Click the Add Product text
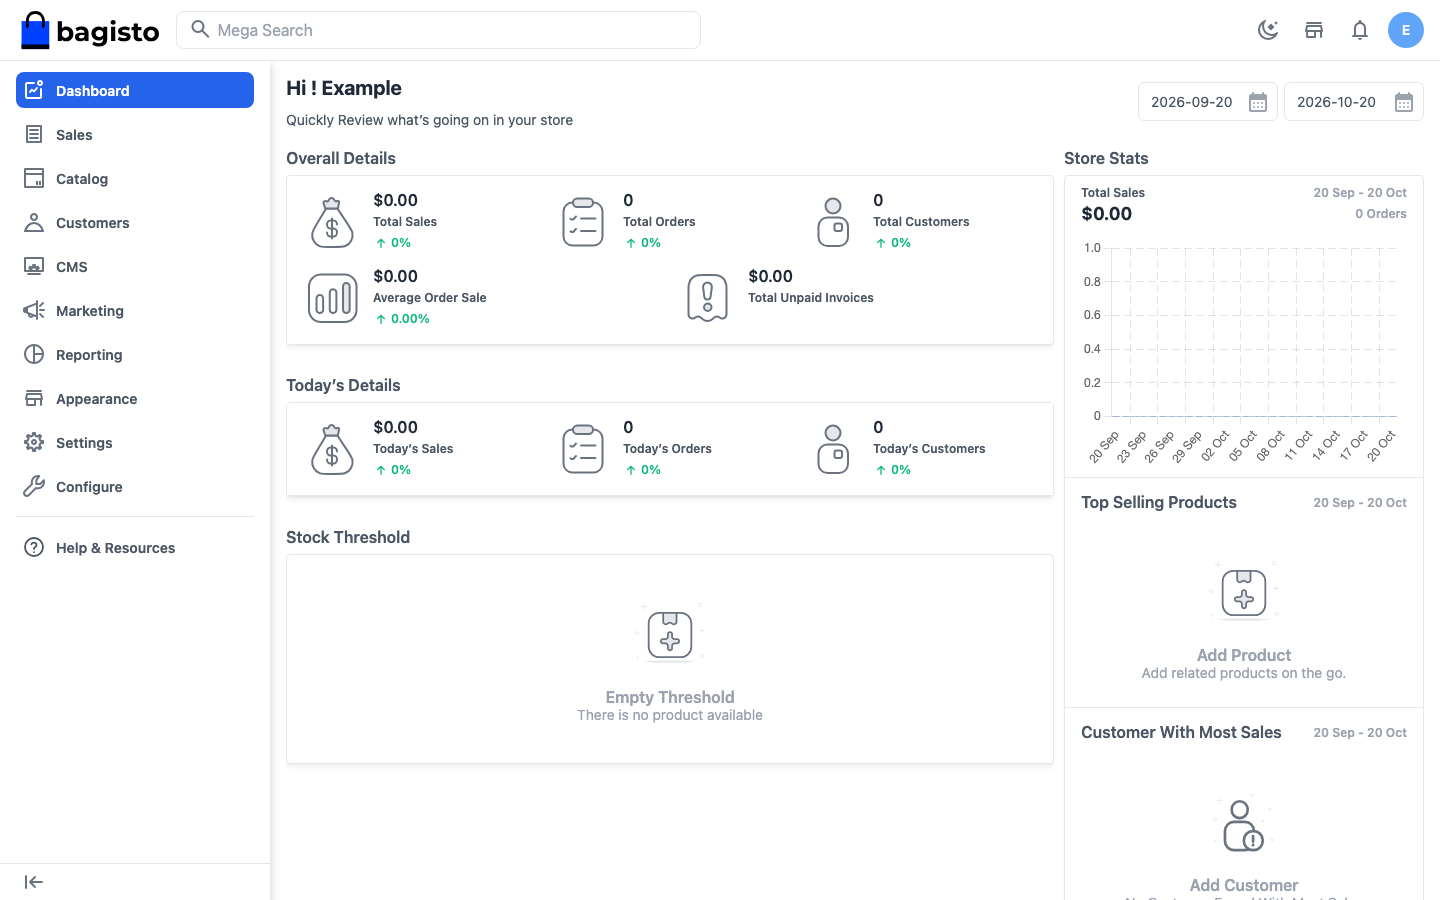 (x=1244, y=655)
